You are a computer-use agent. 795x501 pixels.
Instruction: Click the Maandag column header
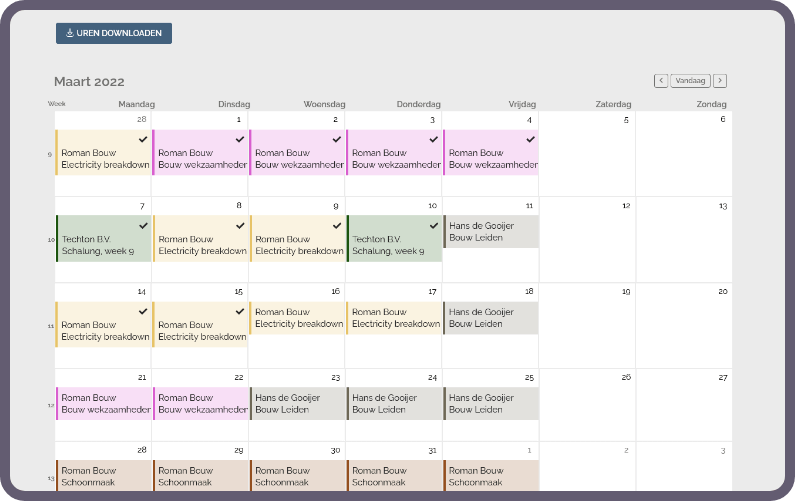click(x=136, y=104)
